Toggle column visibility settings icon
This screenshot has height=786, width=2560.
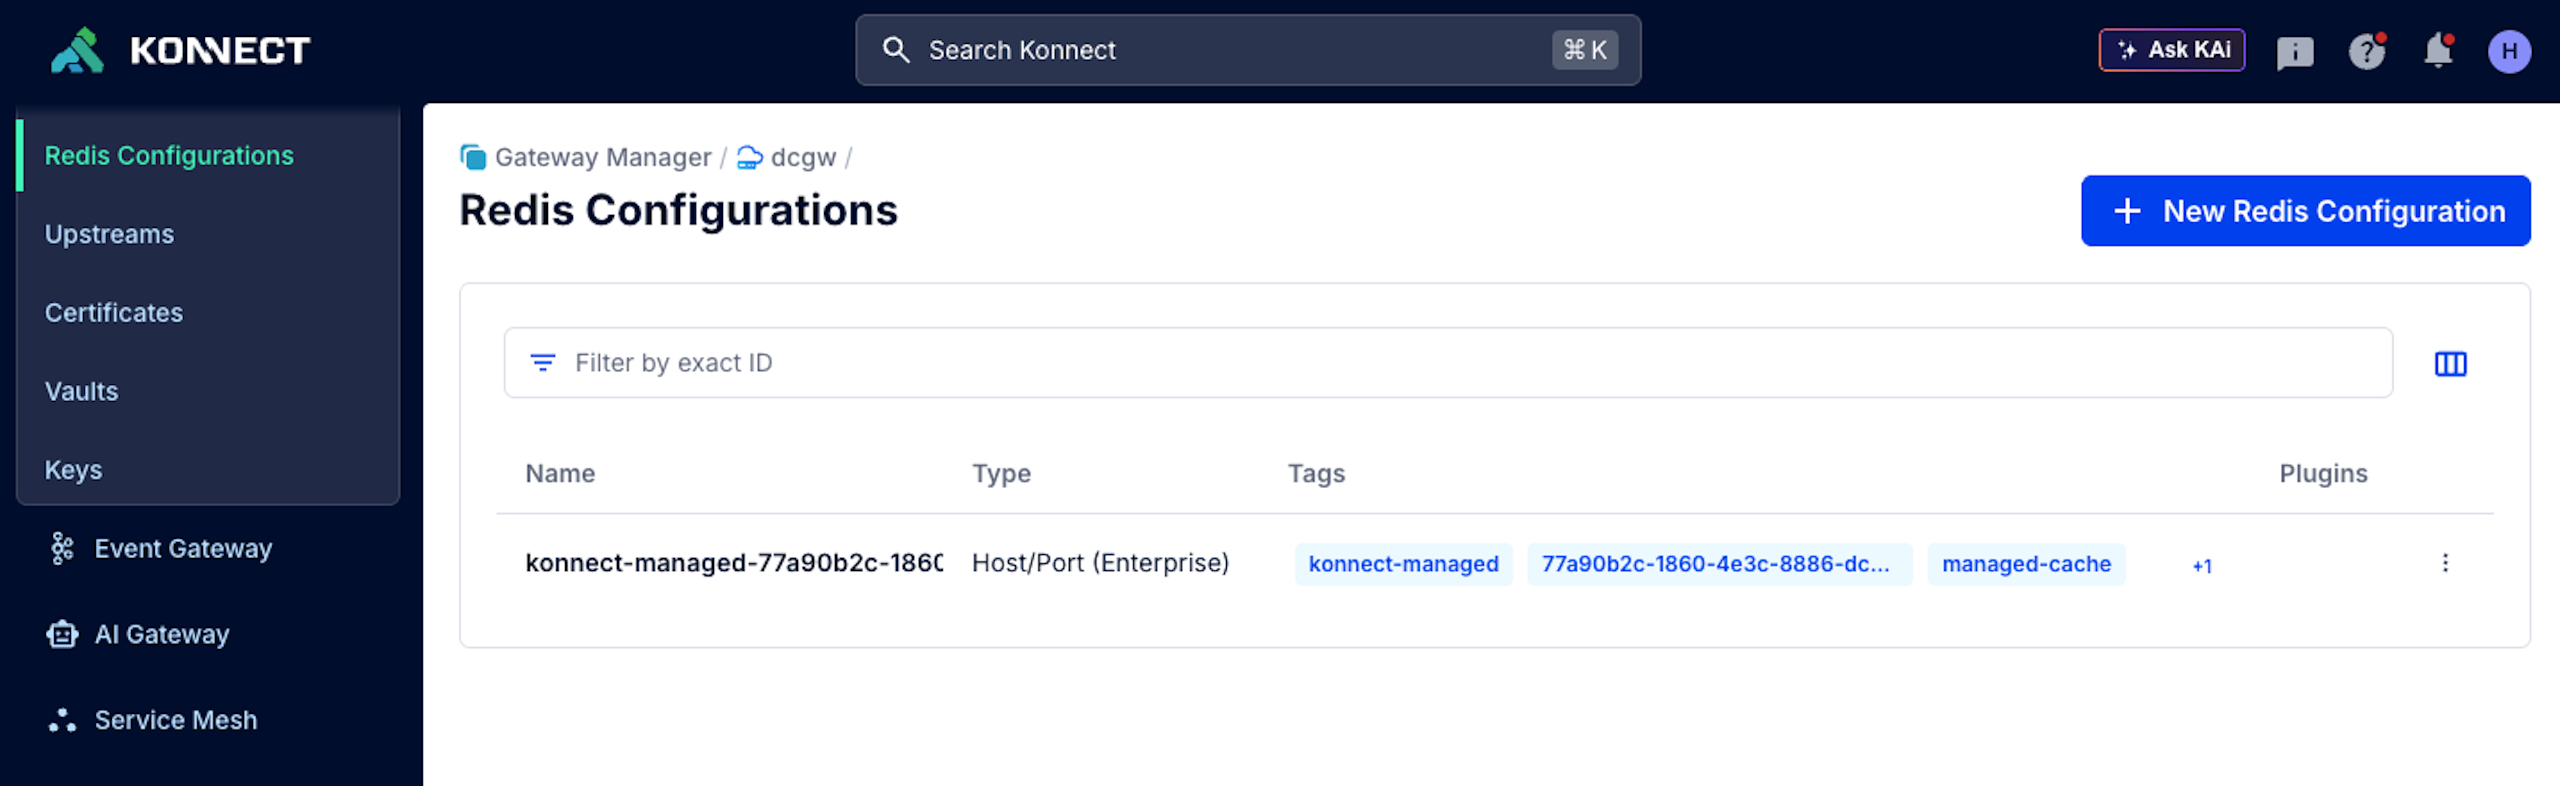pyautogui.click(x=2449, y=364)
